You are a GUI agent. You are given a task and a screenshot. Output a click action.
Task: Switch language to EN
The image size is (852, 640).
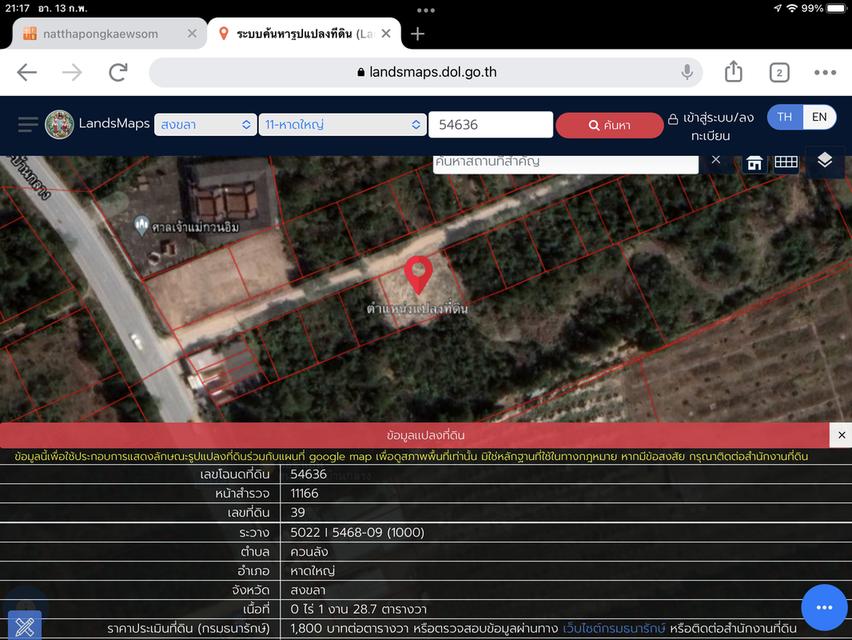819,117
